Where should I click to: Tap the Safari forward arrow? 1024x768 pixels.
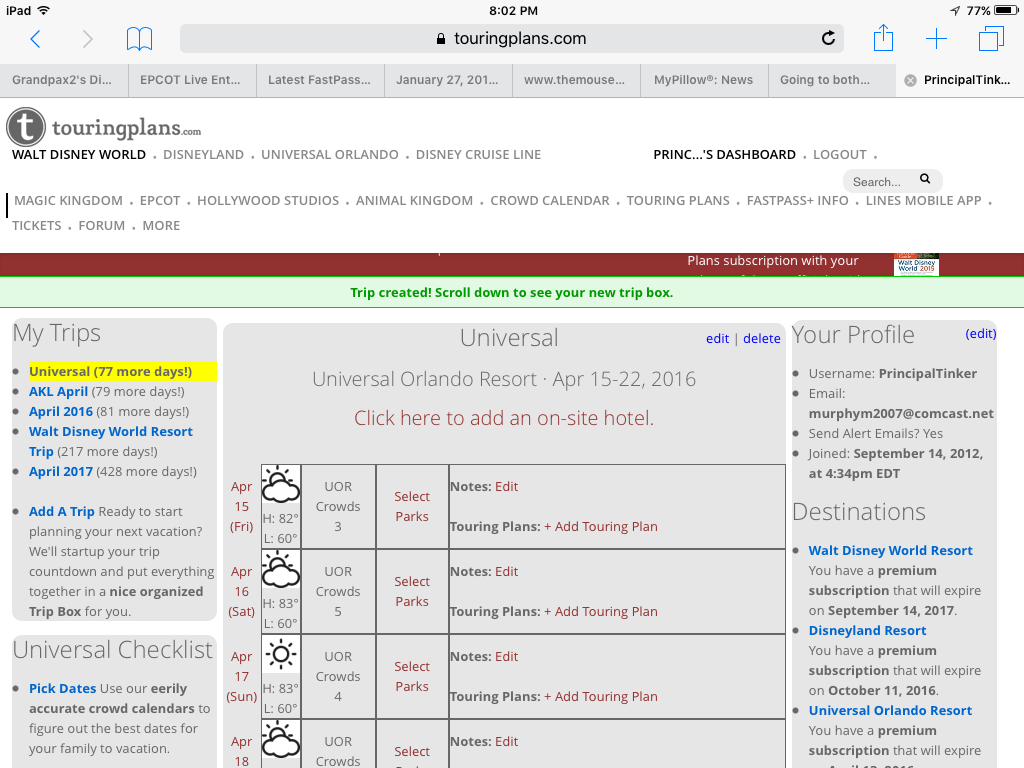[87, 39]
